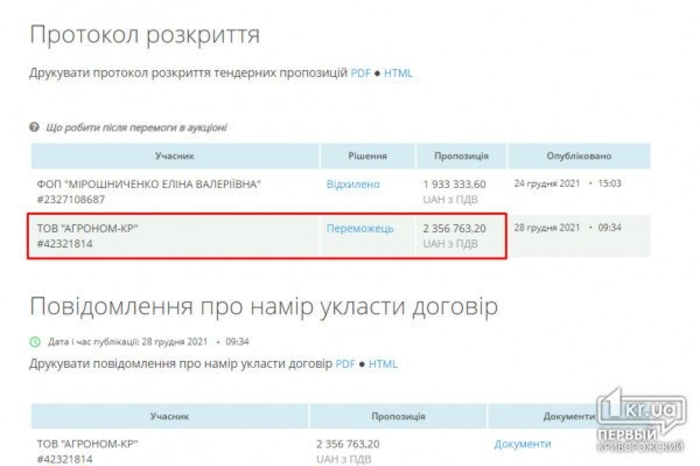Select bid '2 356 763,20' in protocol table
Image resolution: width=700 pixels, height=466 pixels.
[x=454, y=229]
